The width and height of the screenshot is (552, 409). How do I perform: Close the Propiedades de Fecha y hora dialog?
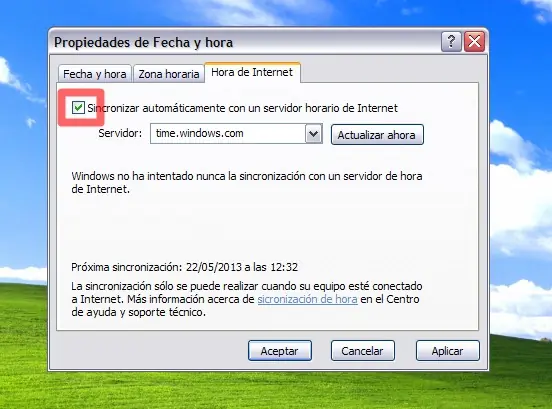[474, 42]
